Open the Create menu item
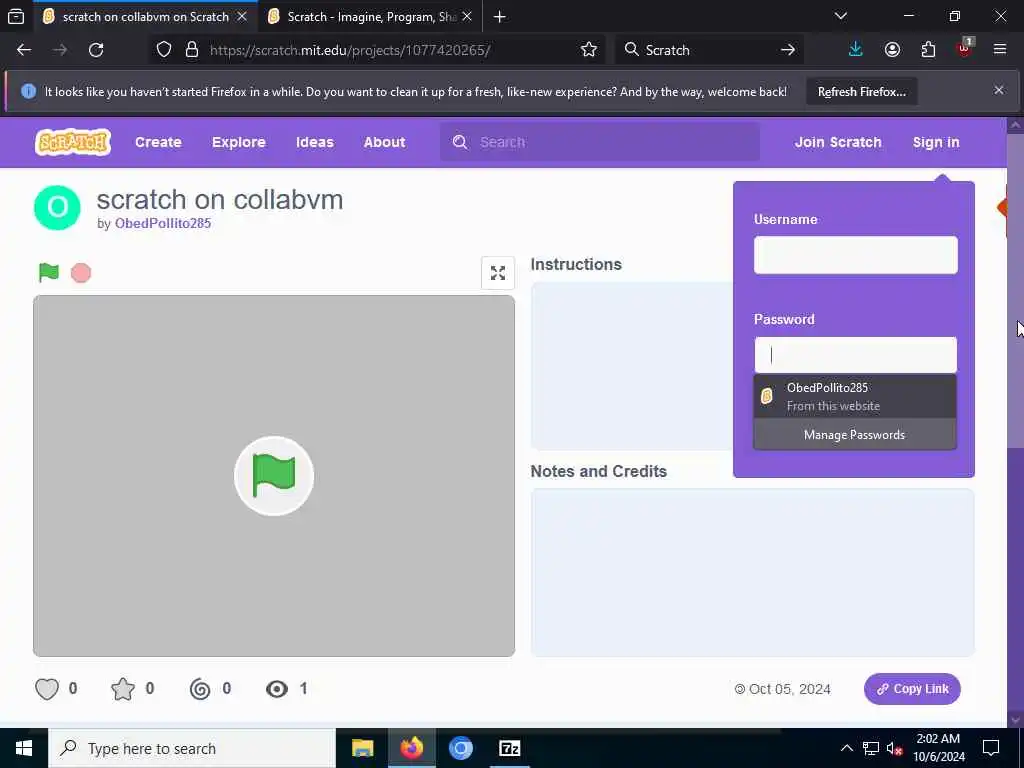This screenshot has height=768, width=1024. click(x=158, y=142)
